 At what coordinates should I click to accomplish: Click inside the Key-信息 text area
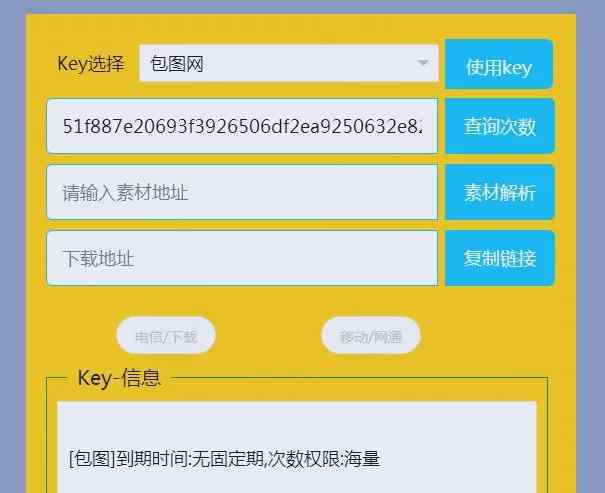(x=297, y=447)
